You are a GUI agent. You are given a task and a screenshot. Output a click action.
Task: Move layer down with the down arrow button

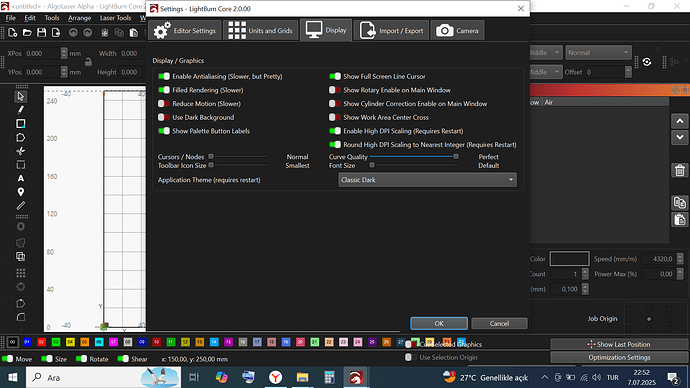(x=680, y=137)
